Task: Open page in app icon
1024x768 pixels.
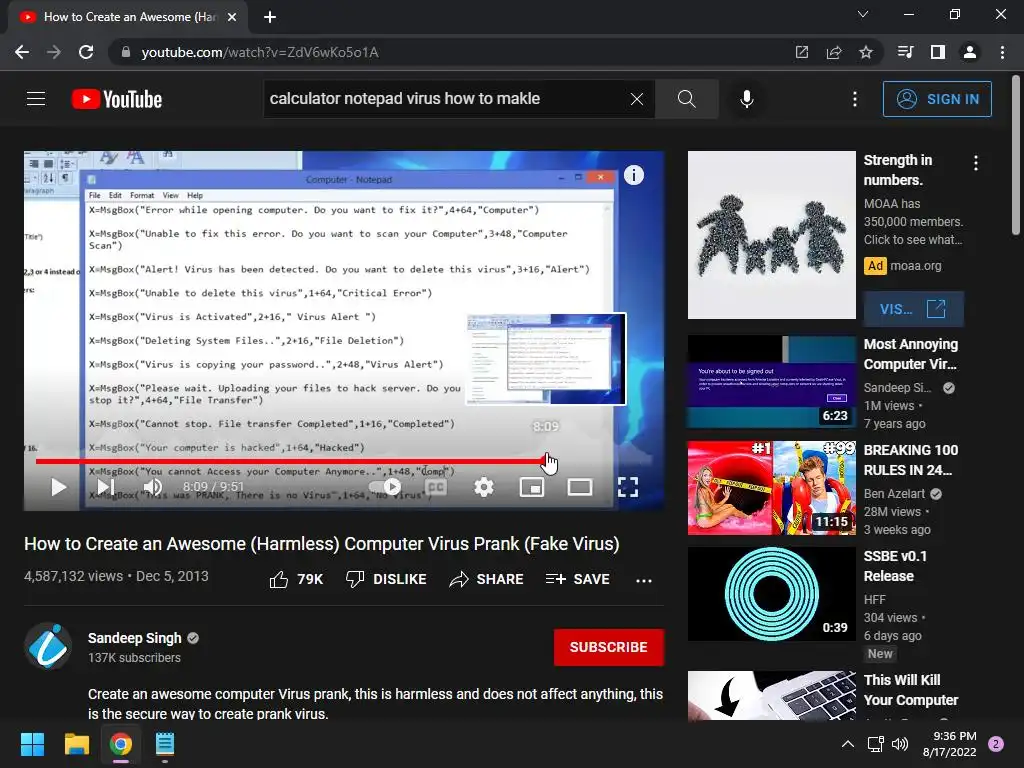Action: (801, 52)
